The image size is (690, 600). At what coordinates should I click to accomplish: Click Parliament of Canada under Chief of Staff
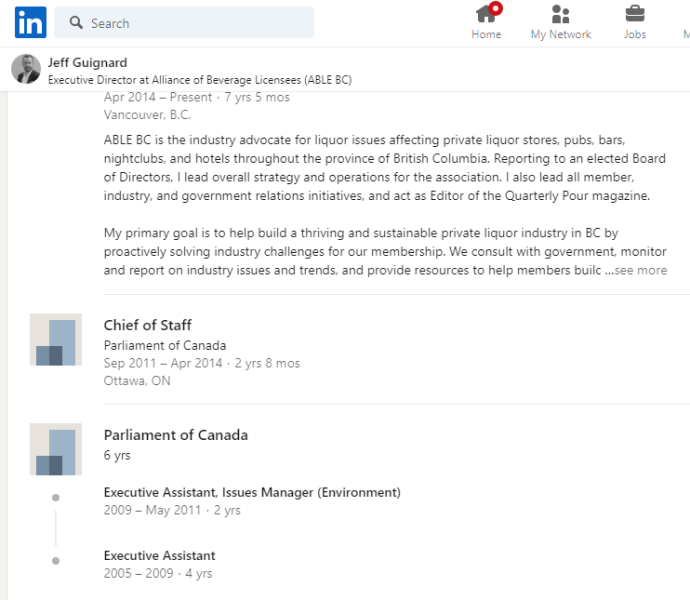tap(165, 346)
